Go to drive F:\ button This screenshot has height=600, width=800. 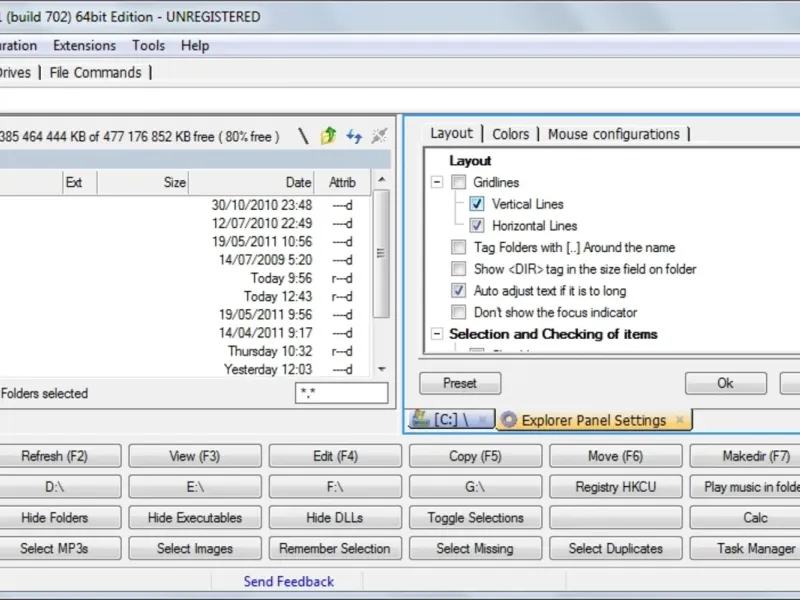[335, 487]
